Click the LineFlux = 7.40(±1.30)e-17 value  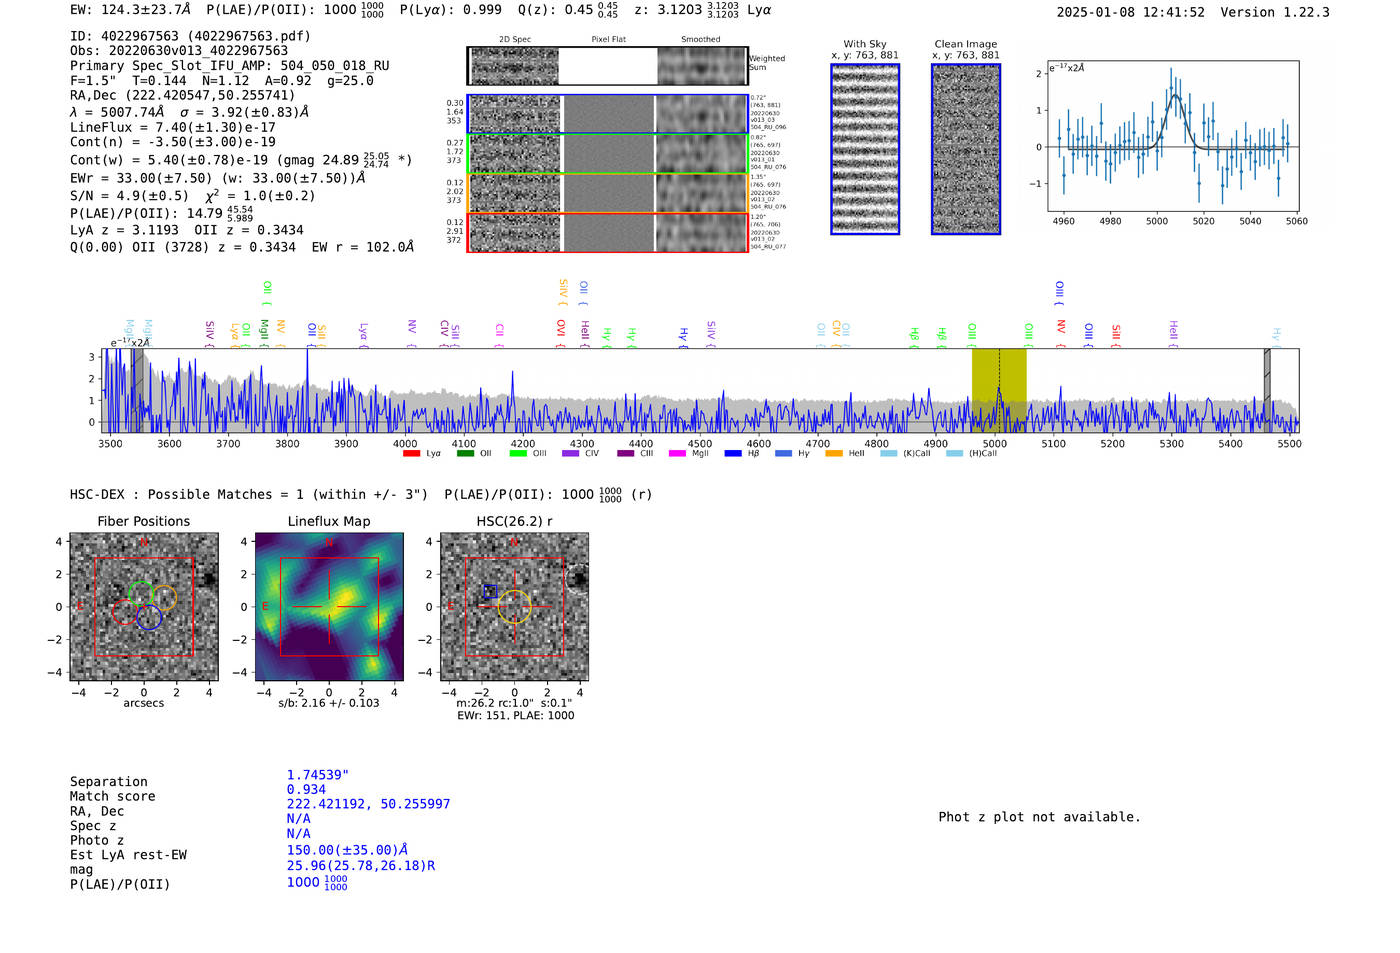click(x=173, y=128)
